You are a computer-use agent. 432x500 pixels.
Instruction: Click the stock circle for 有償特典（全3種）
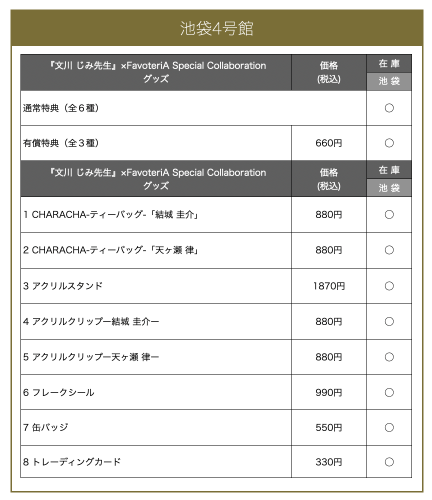point(389,143)
